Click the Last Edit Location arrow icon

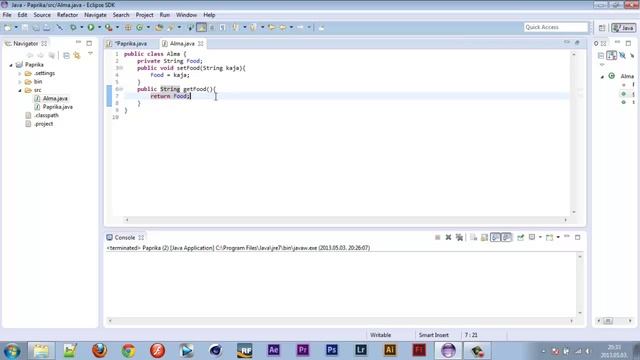click(x=271, y=27)
